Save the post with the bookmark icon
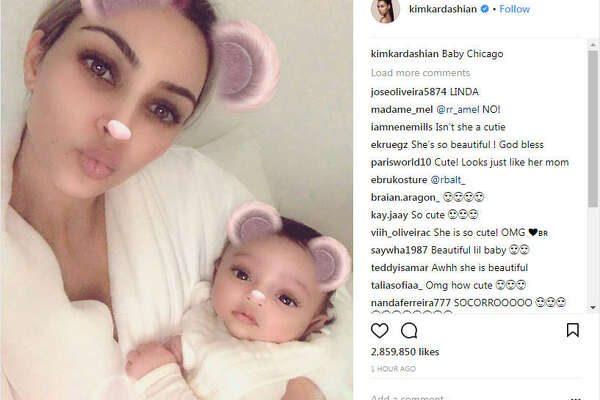Viewport: 600px width, 400px height. click(572, 330)
